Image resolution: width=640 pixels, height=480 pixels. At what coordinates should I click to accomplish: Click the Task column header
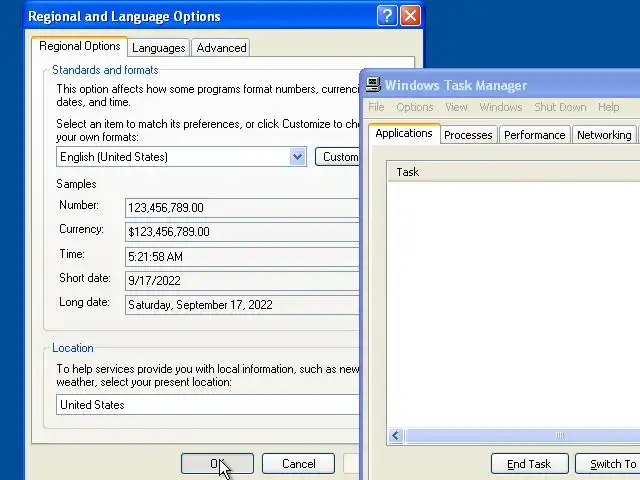pos(513,171)
